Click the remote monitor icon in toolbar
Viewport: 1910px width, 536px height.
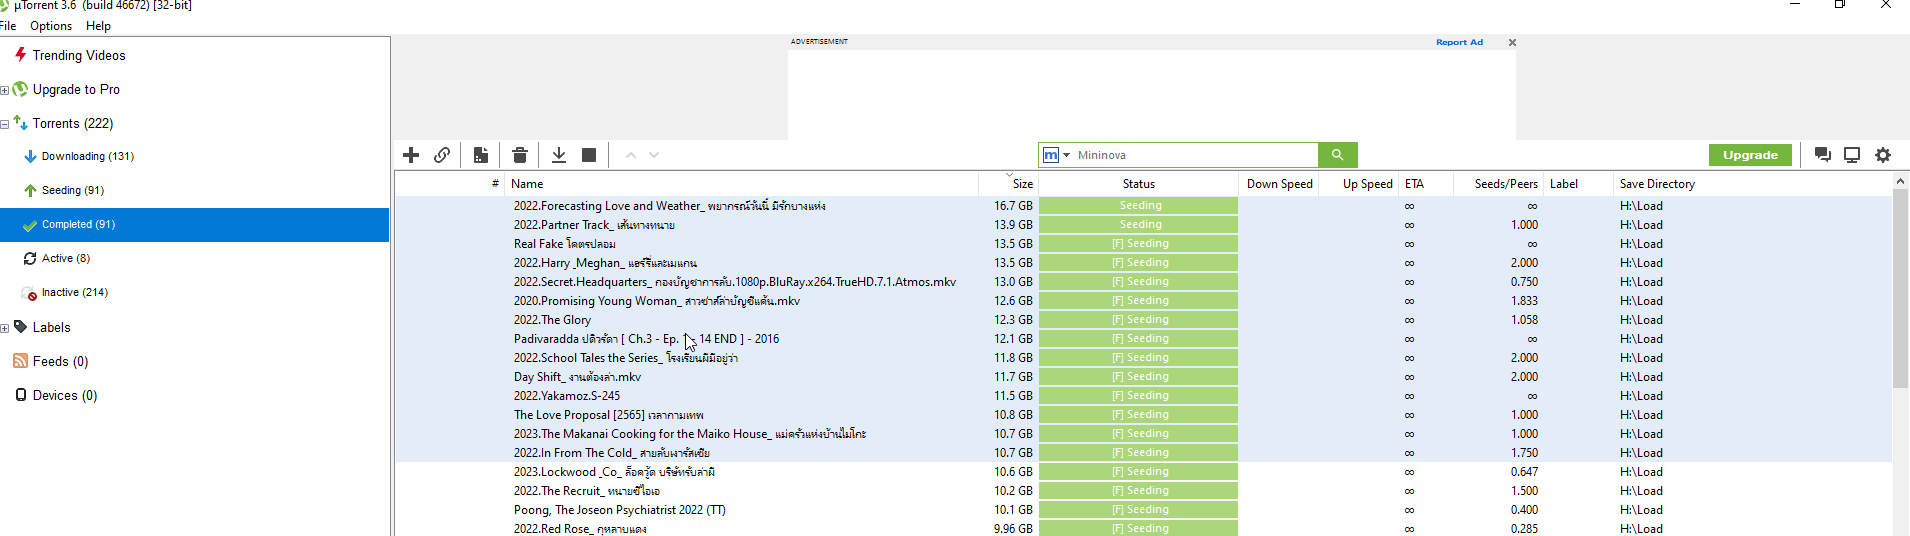pos(1852,155)
